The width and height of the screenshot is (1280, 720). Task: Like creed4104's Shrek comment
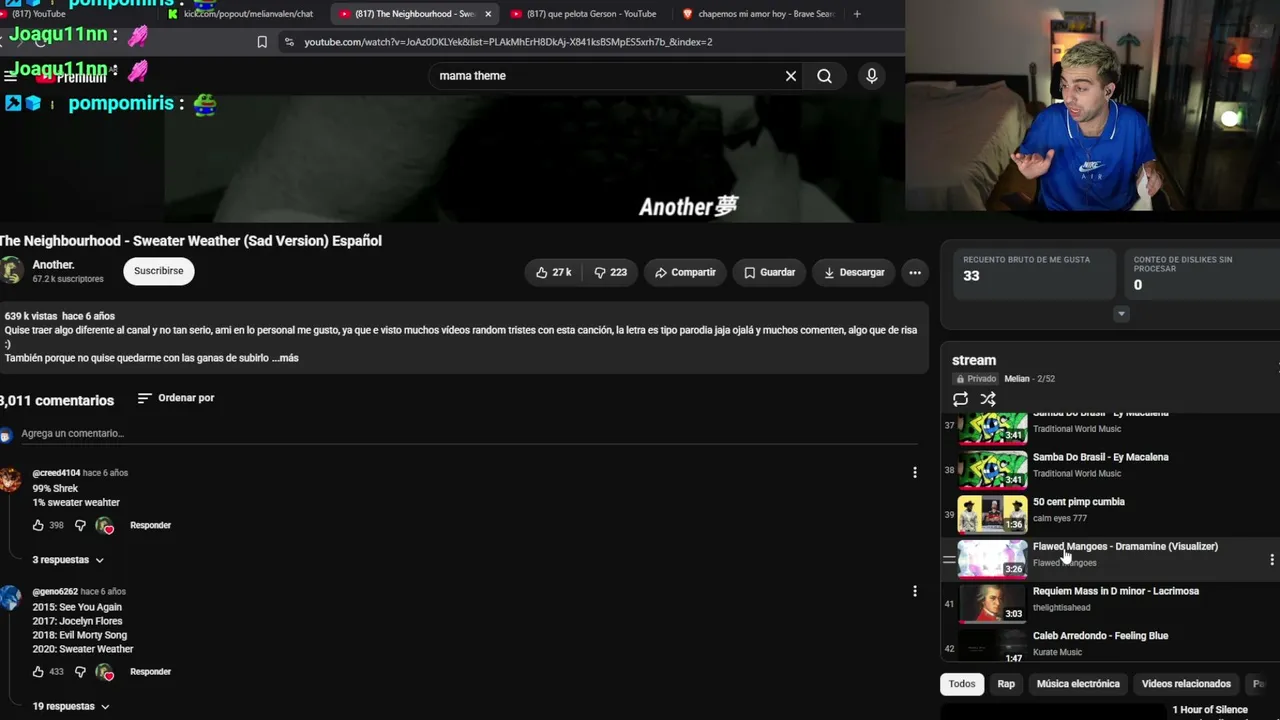click(38, 525)
